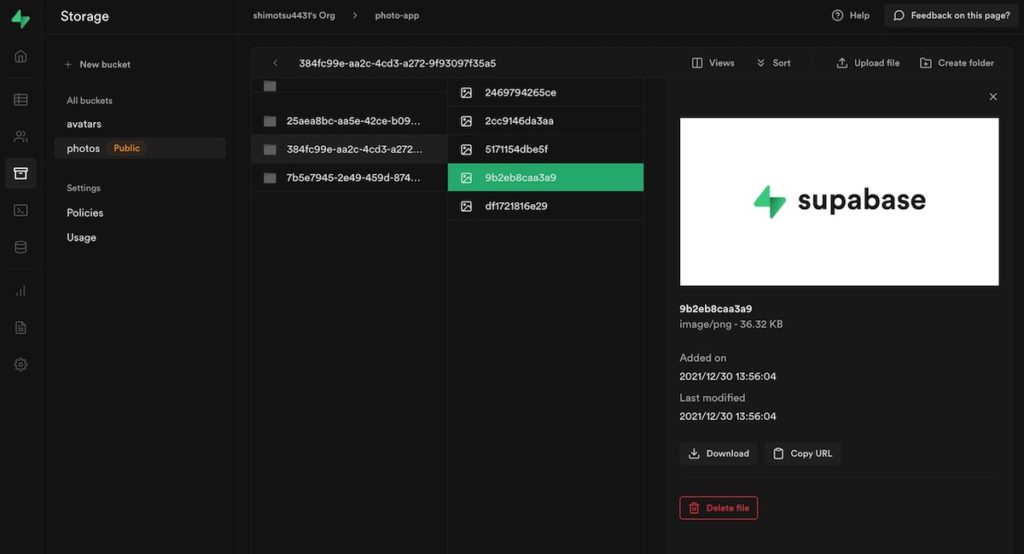Open storage Policies settings
Screen dimensions: 1024x554
pyautogui.click(x=85, y=212)
